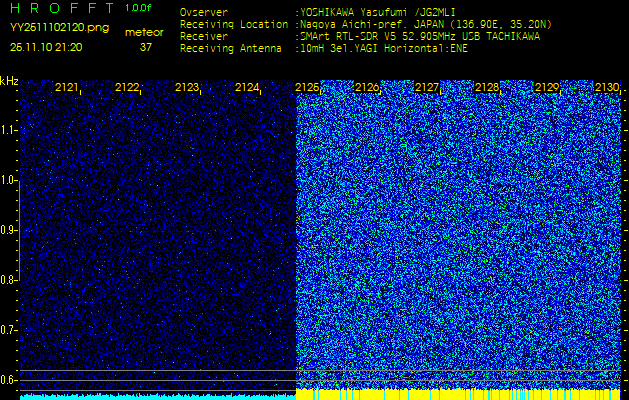Click location text Nagoya Aichi-pref. JAPAN
Viewport: 629px width, 400px height.
[x=372, y=24]
